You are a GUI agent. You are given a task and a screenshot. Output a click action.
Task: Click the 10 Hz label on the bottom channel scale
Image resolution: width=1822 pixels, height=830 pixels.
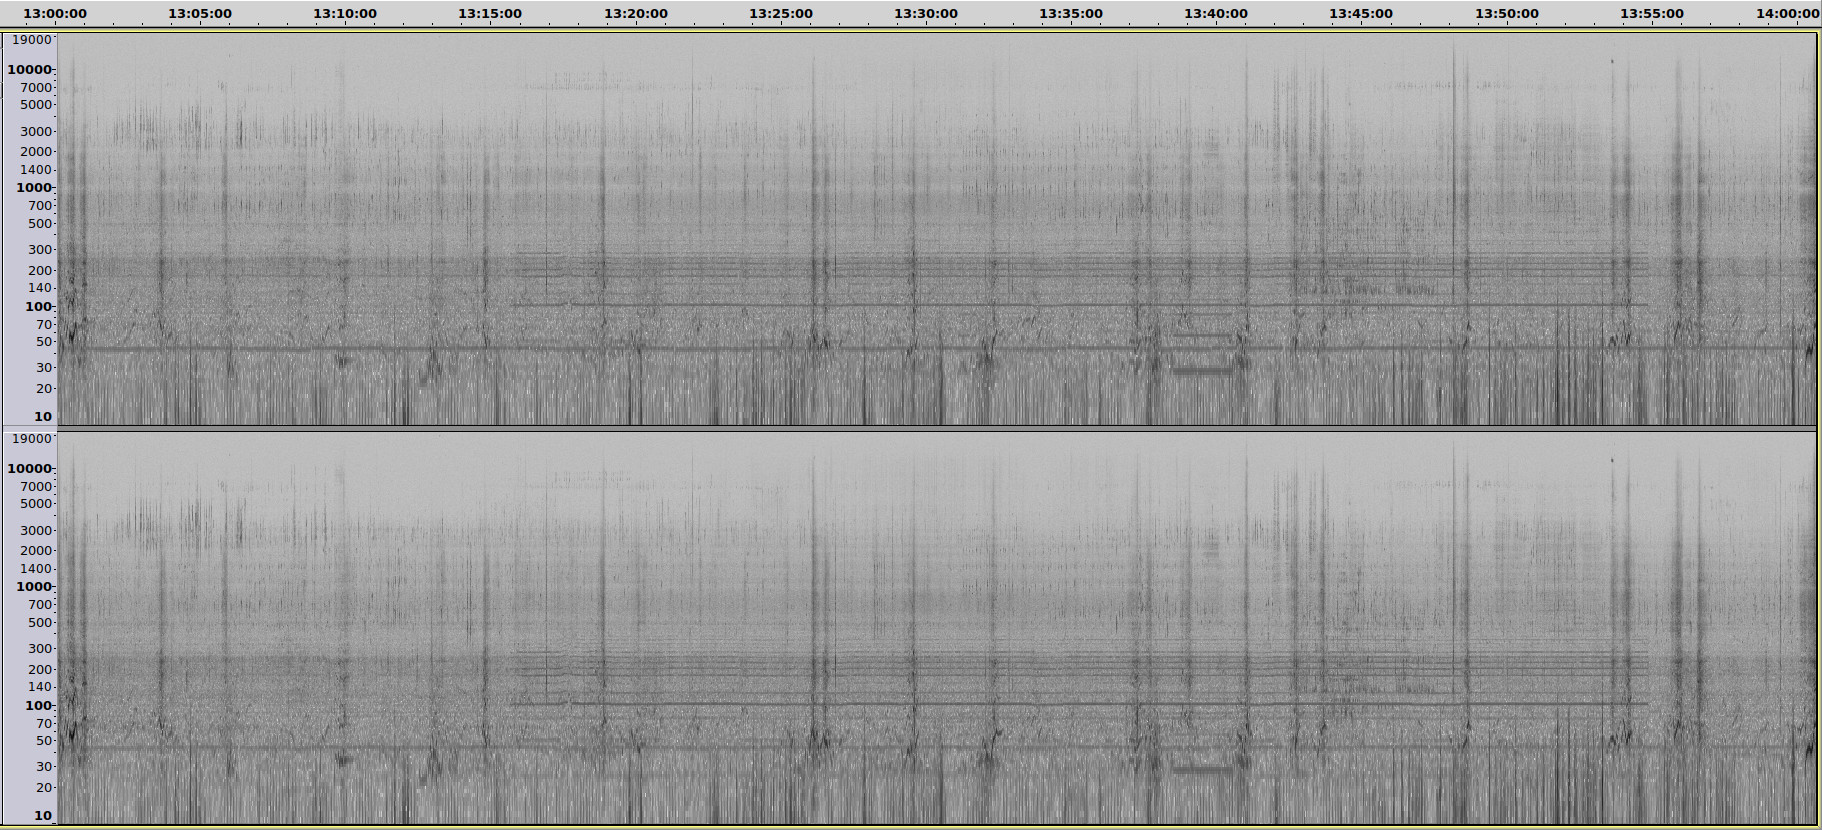(x=43, y=816)
